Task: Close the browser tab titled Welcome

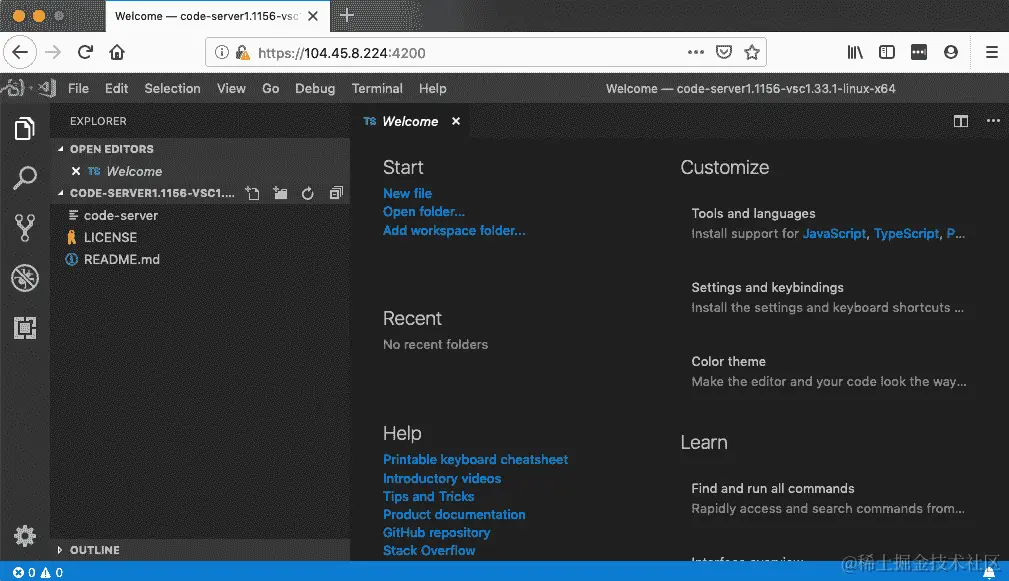Action: pyautogui.click(x=313, y=16)
